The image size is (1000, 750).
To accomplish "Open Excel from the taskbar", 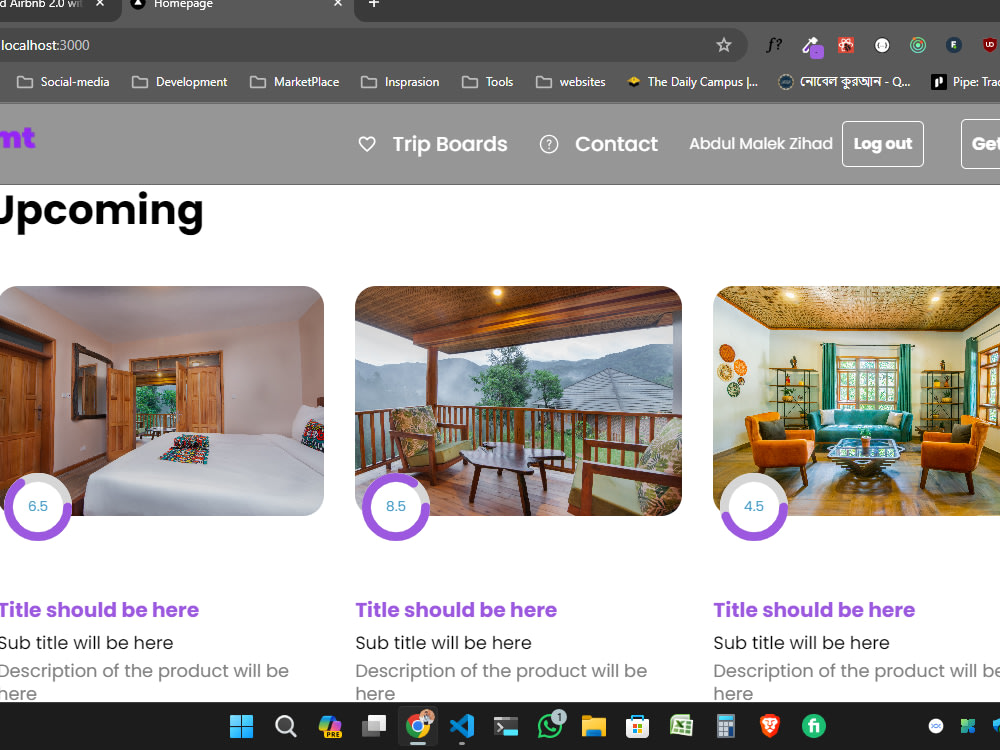I will tap(681, 726).
